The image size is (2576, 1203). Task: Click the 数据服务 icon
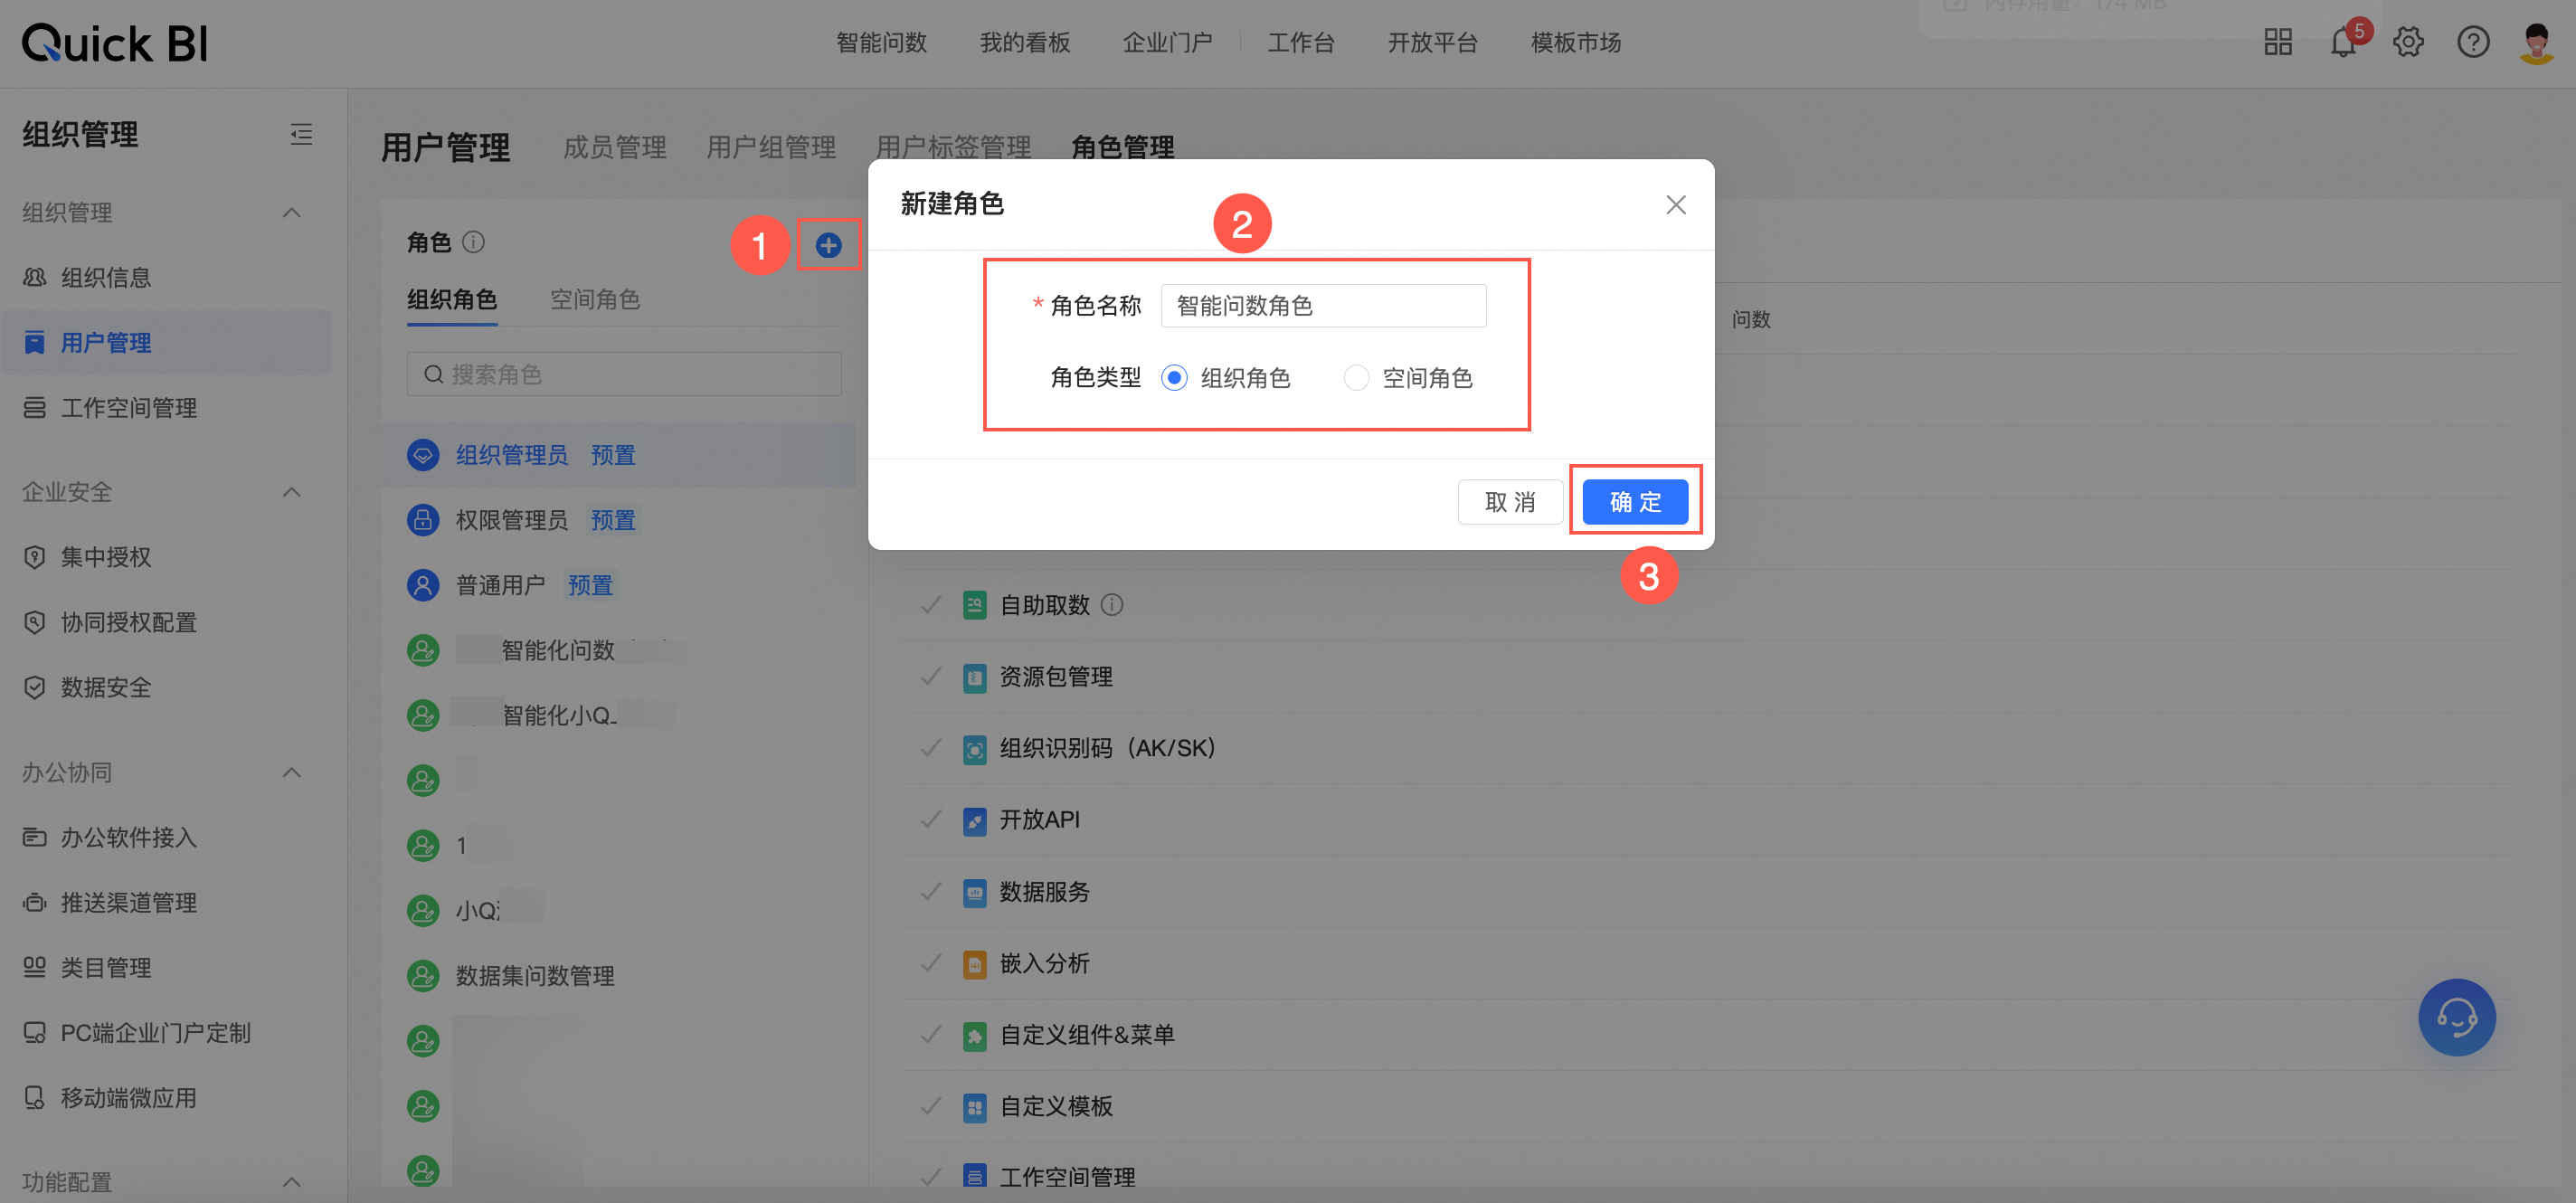coord(974,892)
